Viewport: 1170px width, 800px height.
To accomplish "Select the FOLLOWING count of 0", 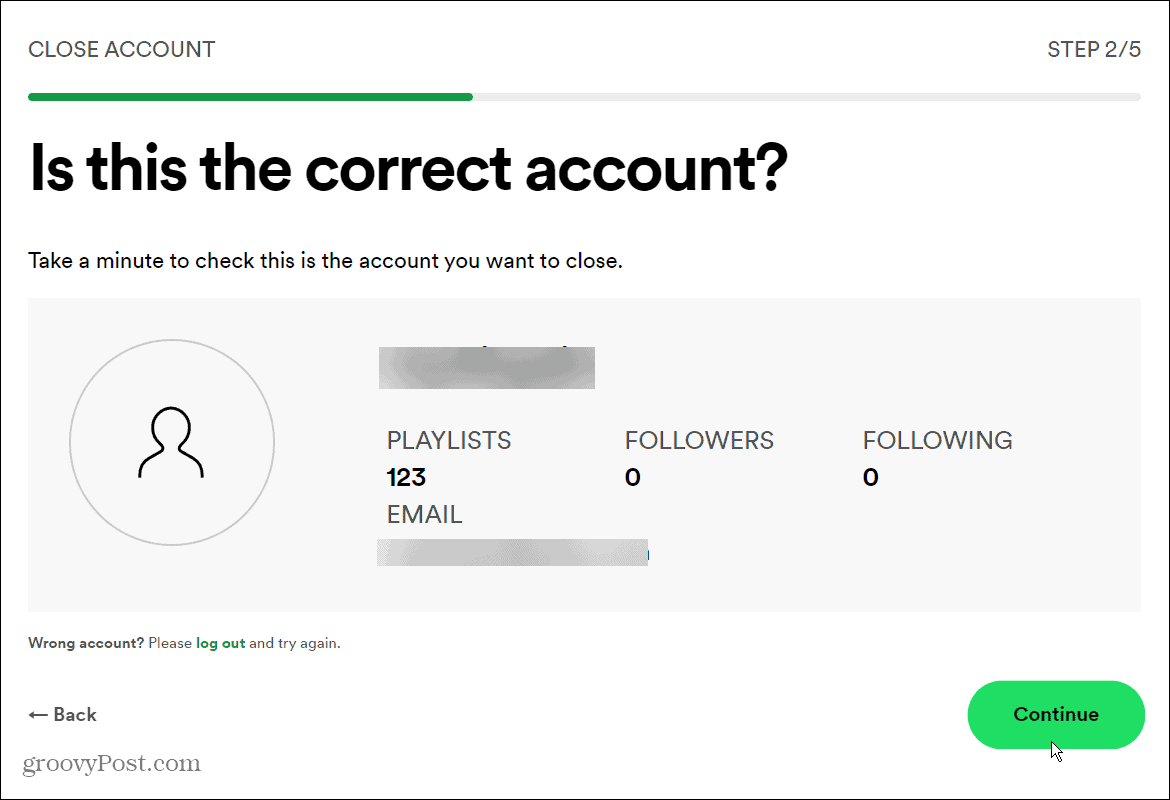I will click(x=870, y=477).
